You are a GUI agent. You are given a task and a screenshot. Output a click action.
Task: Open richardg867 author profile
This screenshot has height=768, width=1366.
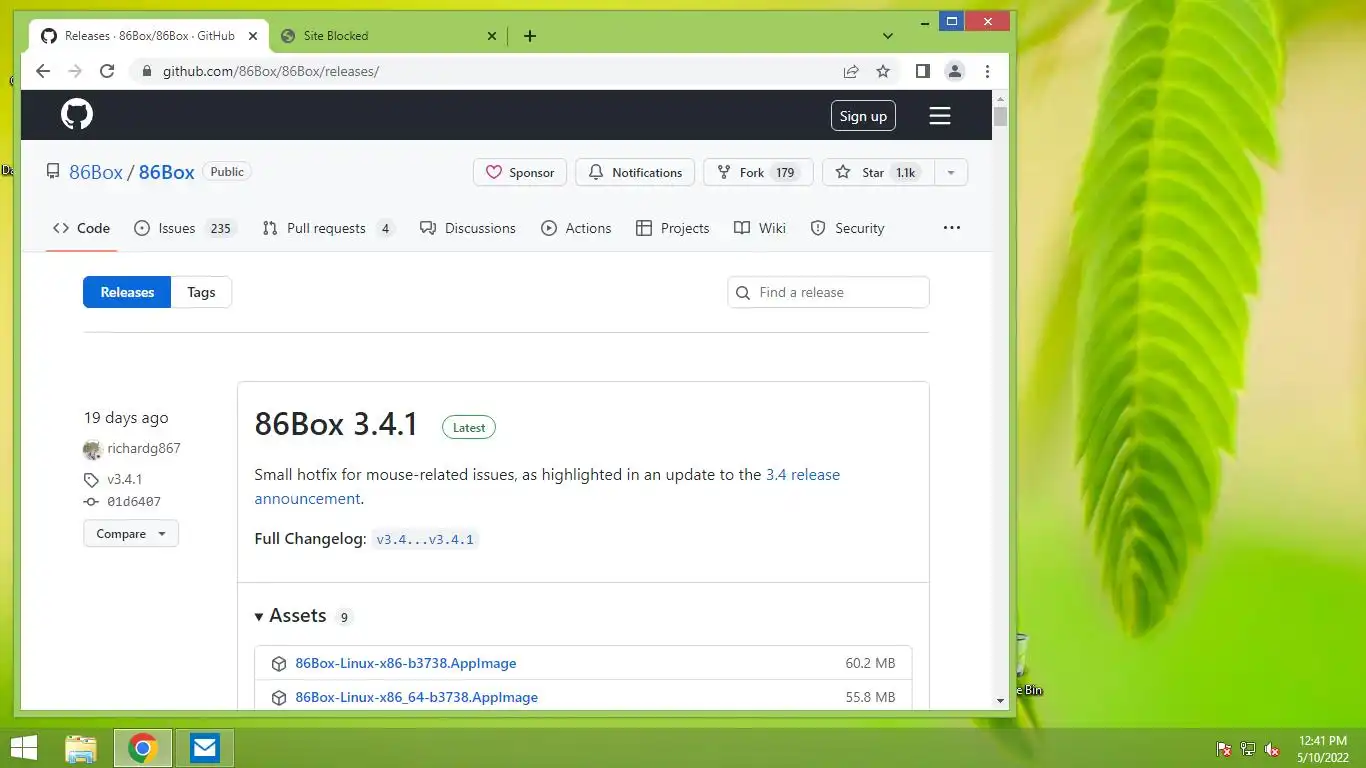coord(144,448)
